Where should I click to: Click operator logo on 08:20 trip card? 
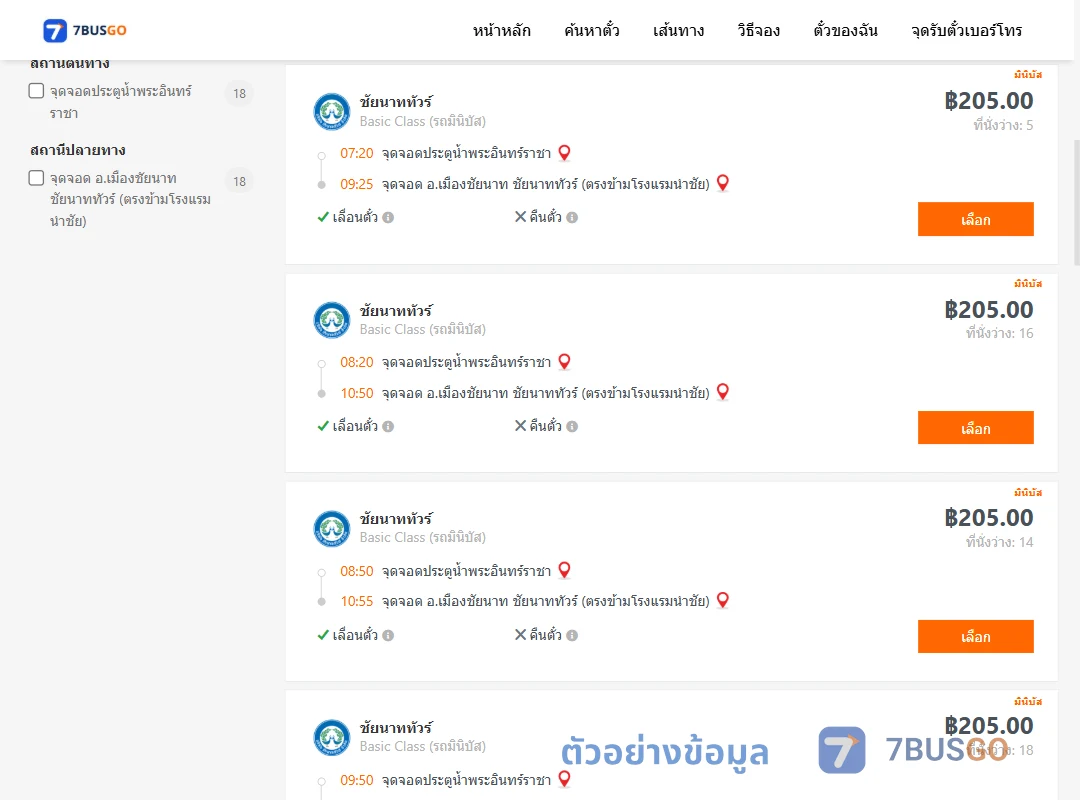pos(332,320)
